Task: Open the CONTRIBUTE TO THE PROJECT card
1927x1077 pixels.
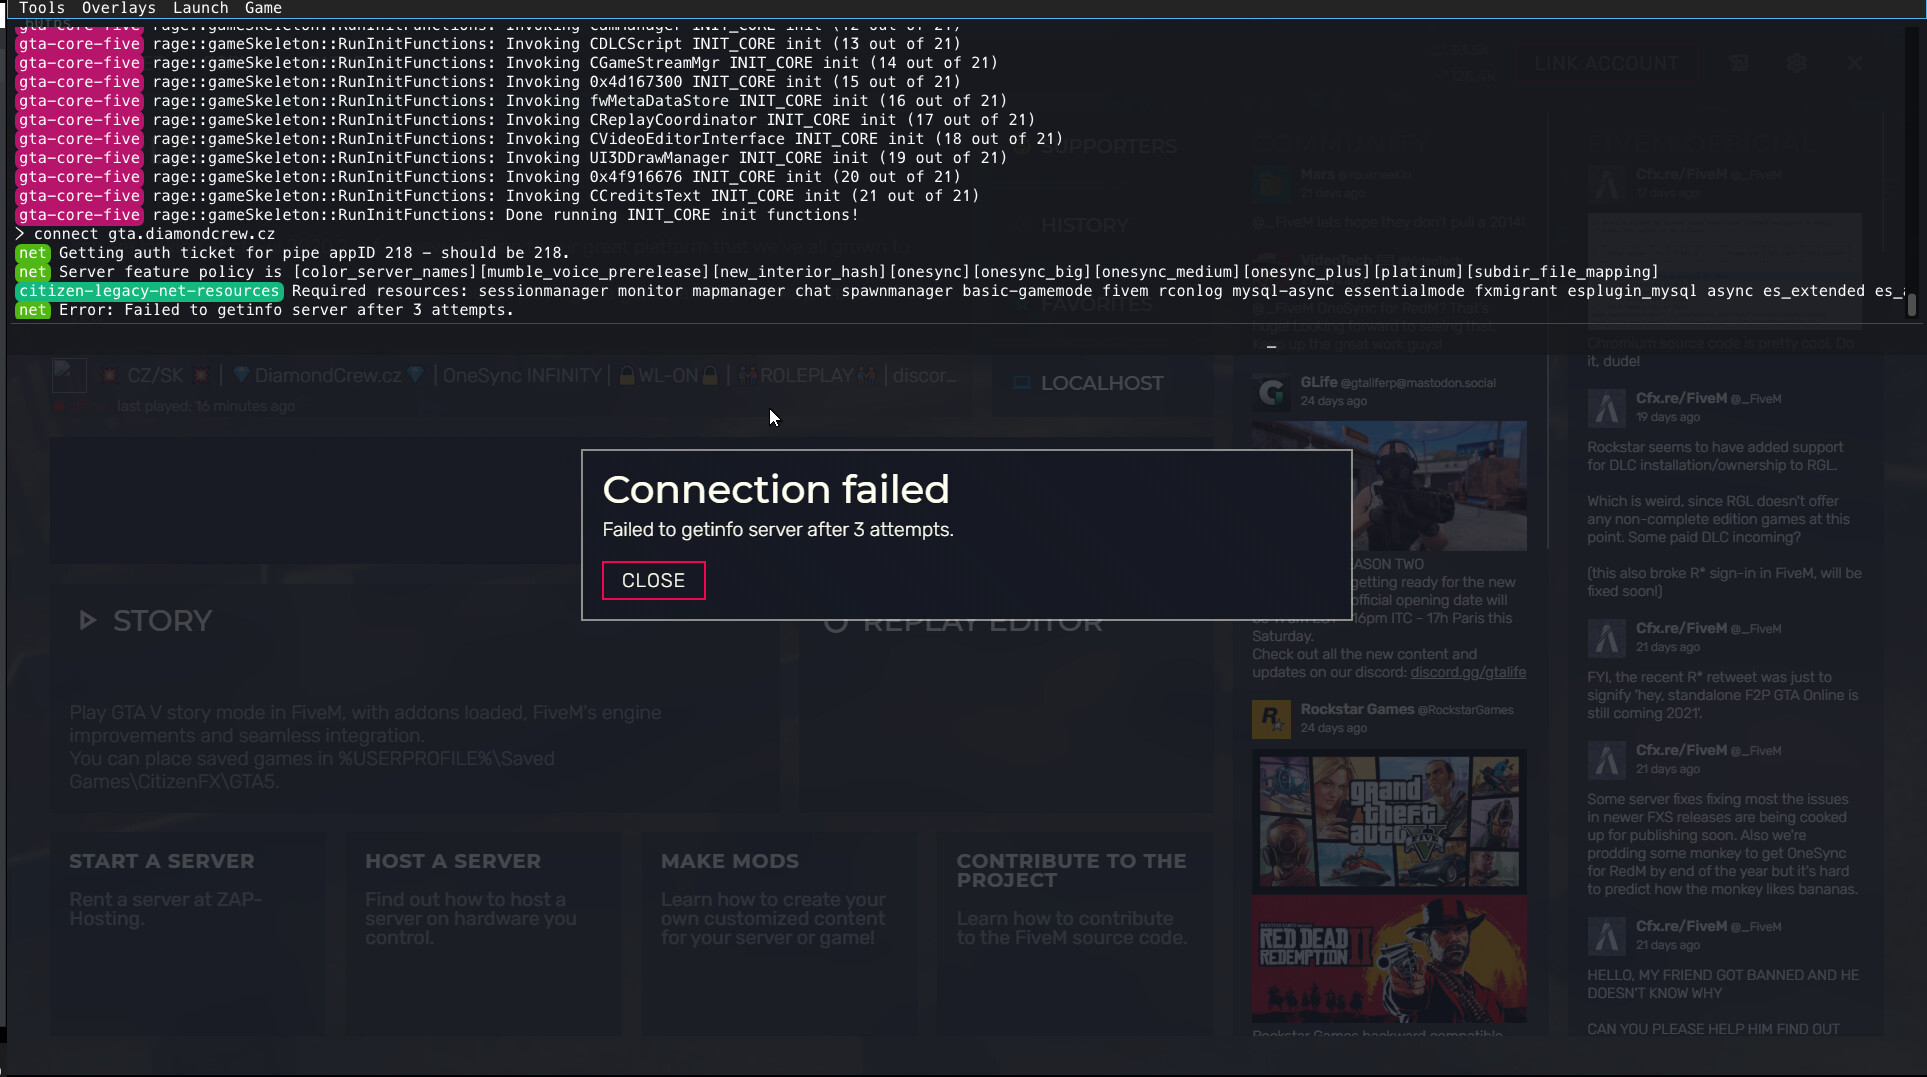Action: 1073,932
